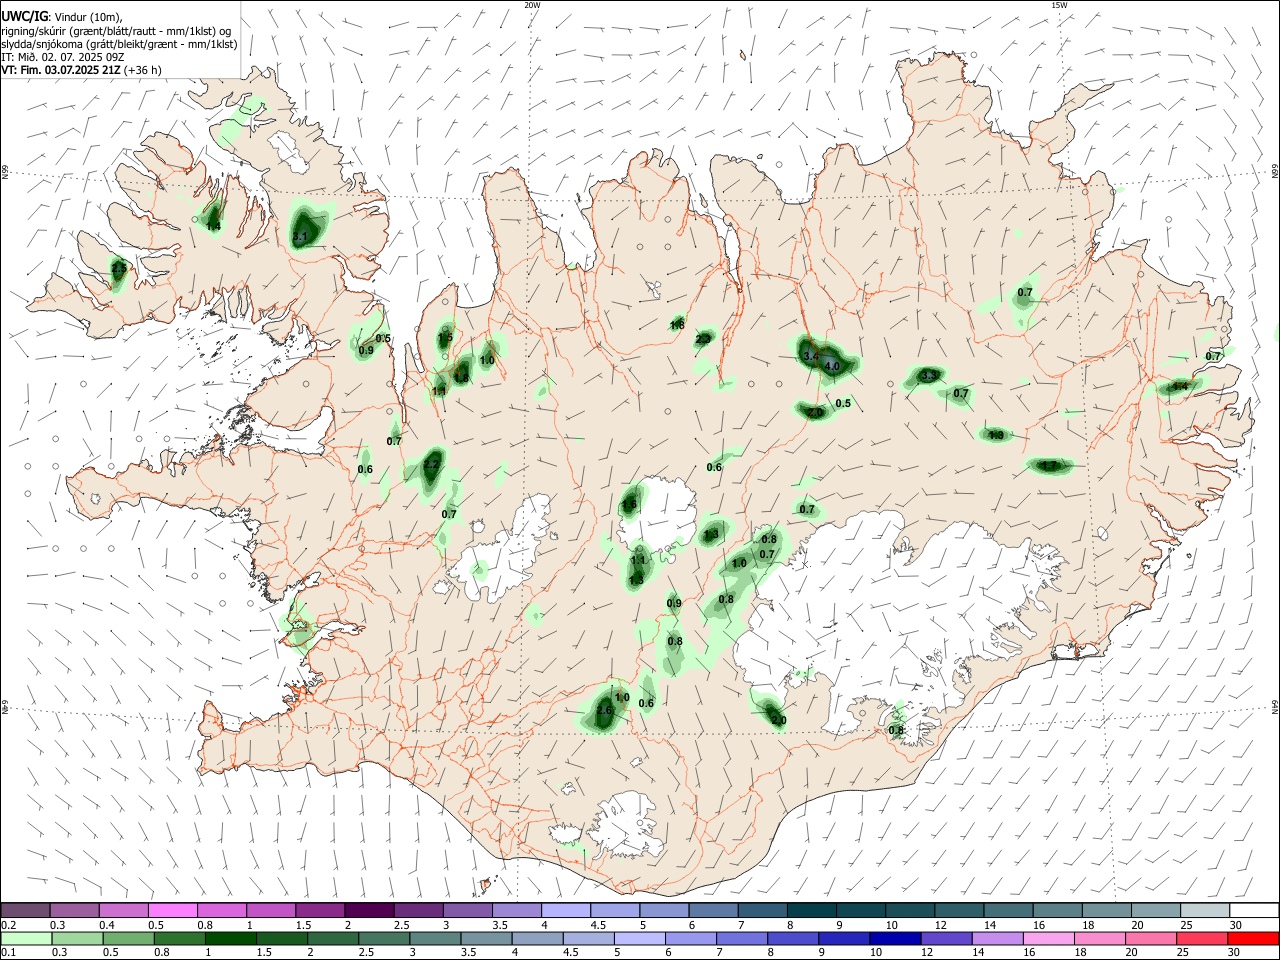1280x960 pixels.
Task: Select the 'IT: Mið. 02. 07. 2025 09Z' line
Action: pyautogui.click(x=63, y=57)
